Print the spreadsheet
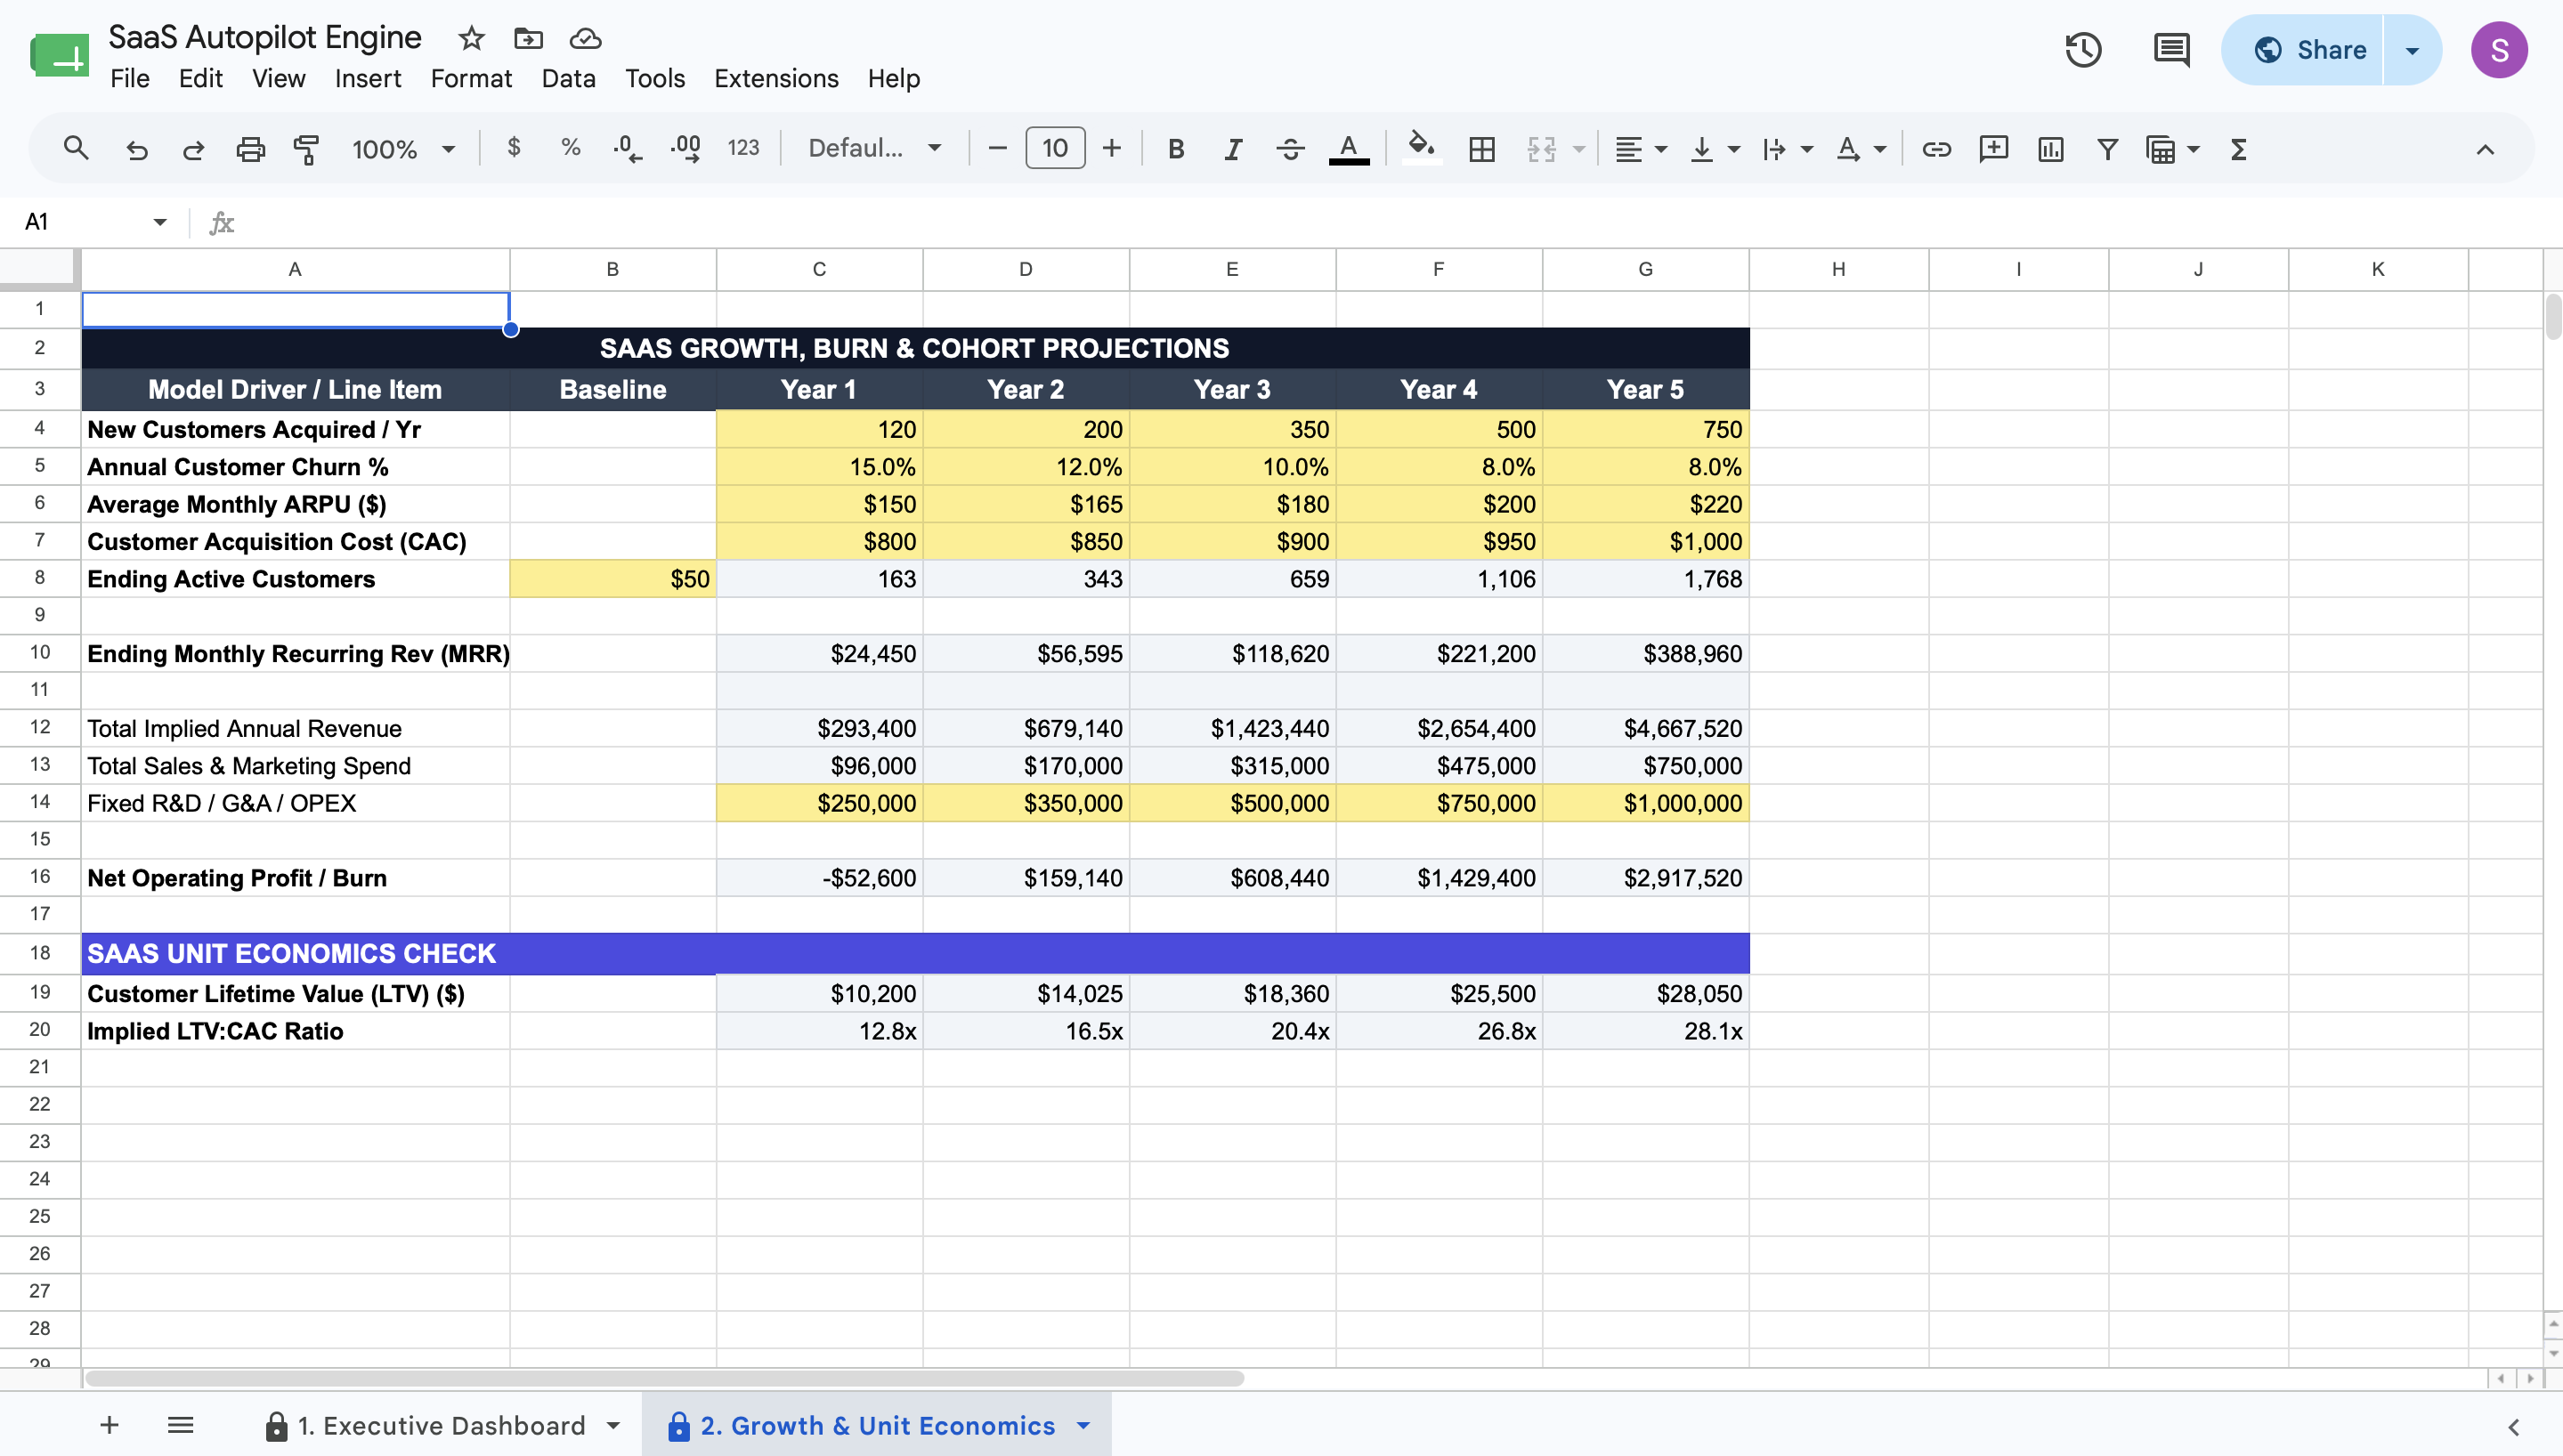This screenshot has width=2563, height=1456. [x=250, y=149]
